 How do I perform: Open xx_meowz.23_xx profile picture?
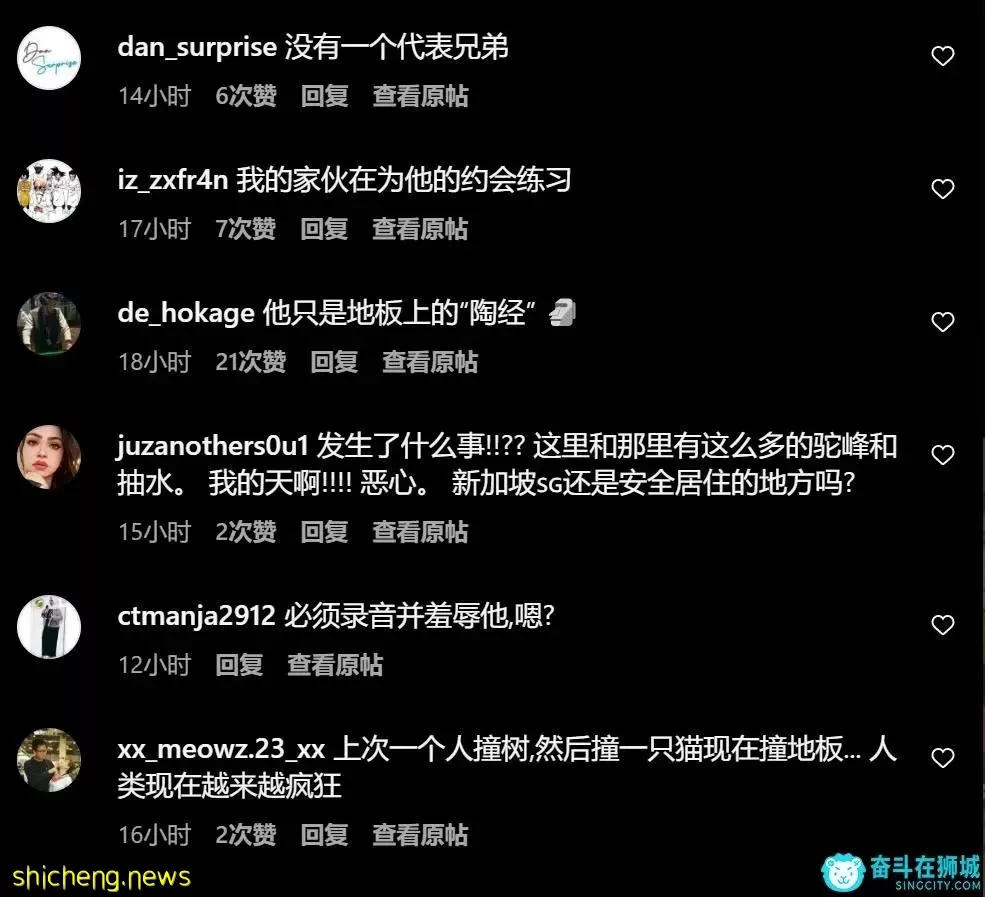49,760
